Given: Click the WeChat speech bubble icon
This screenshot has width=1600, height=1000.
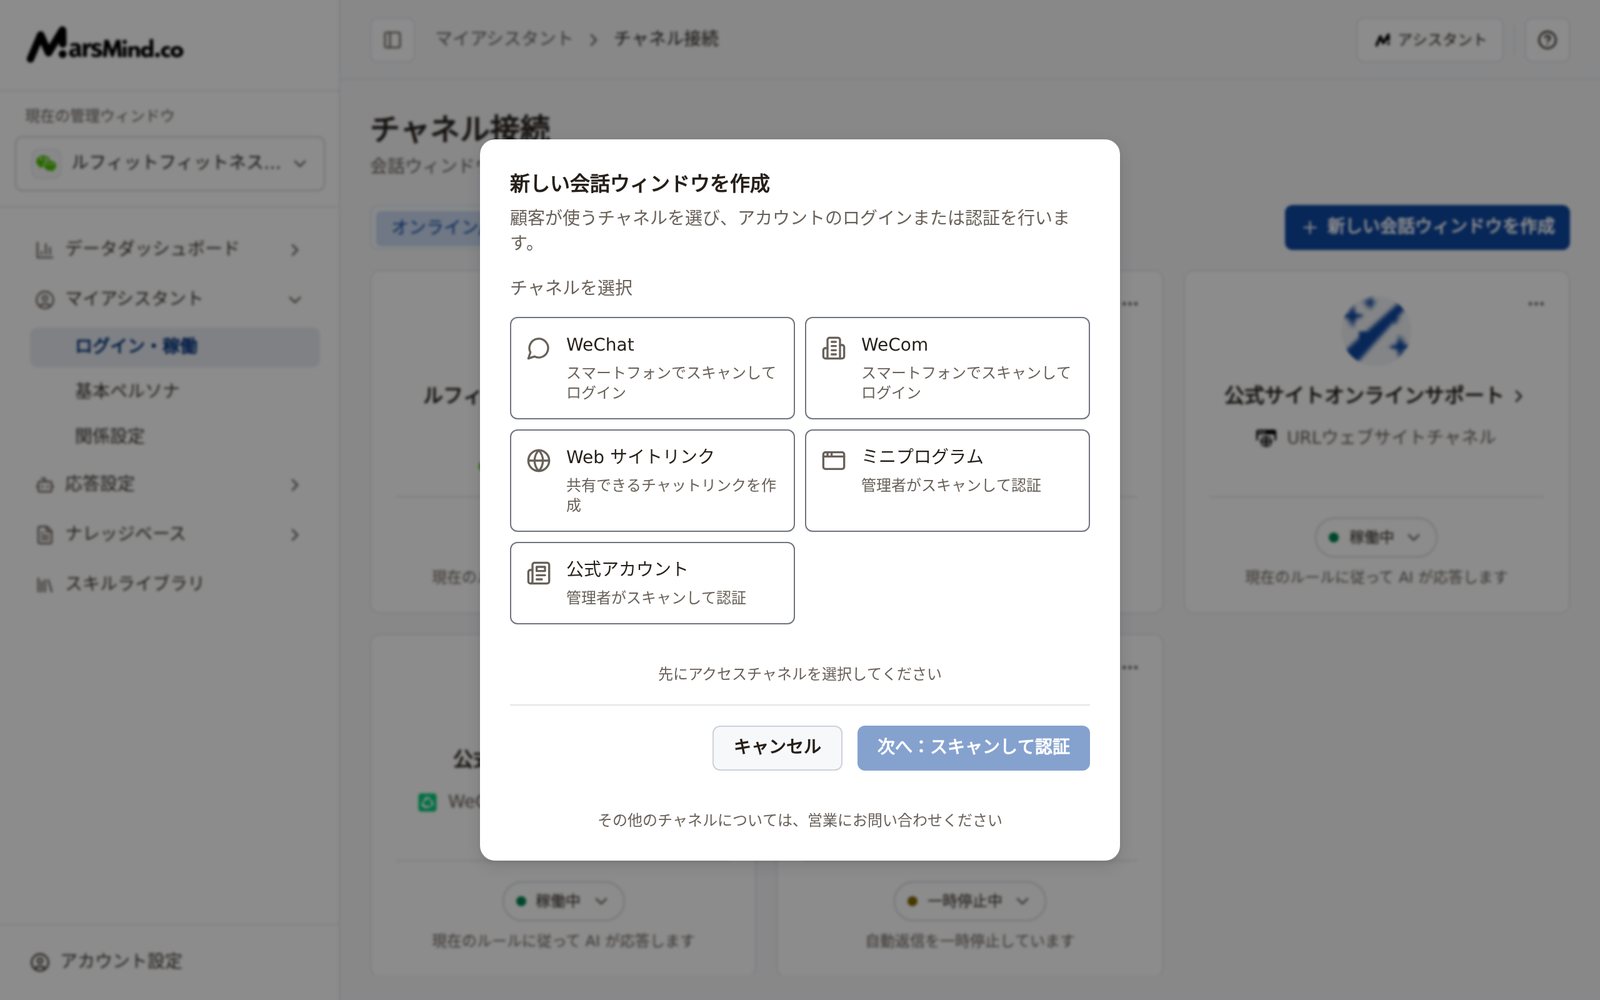Looking at the screenshot, I should (538, 348).
